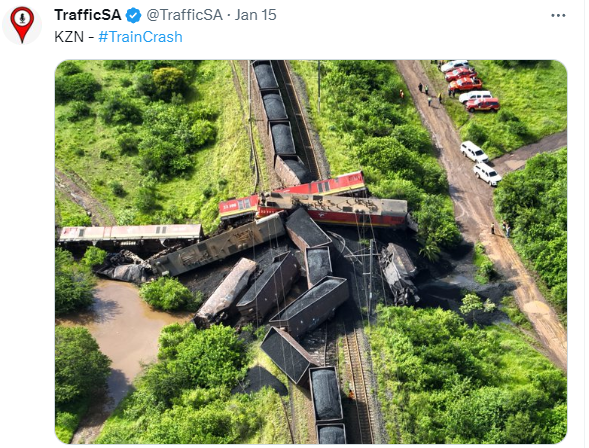Open the Jan 15 timestamp link
Image resolution: width=589 pixels, height=448 pixels.
[255, 15]
